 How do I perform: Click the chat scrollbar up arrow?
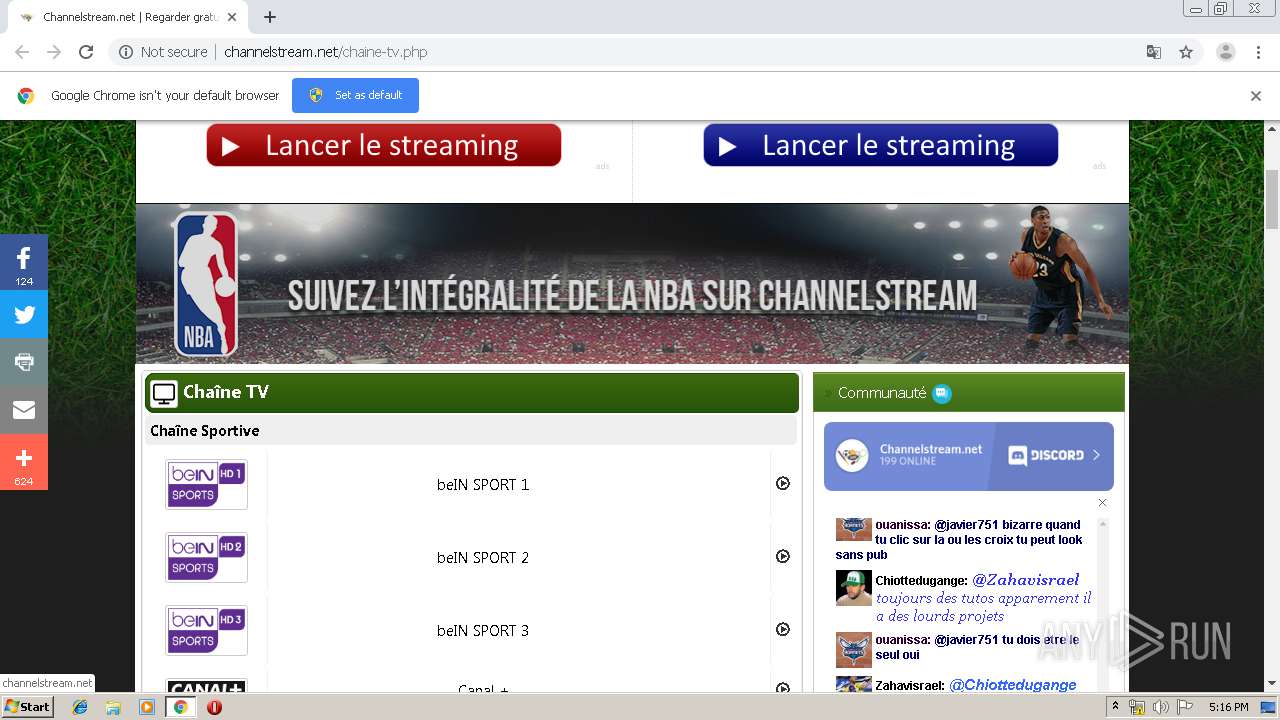pyautogui.click(x=1103, y=523)
